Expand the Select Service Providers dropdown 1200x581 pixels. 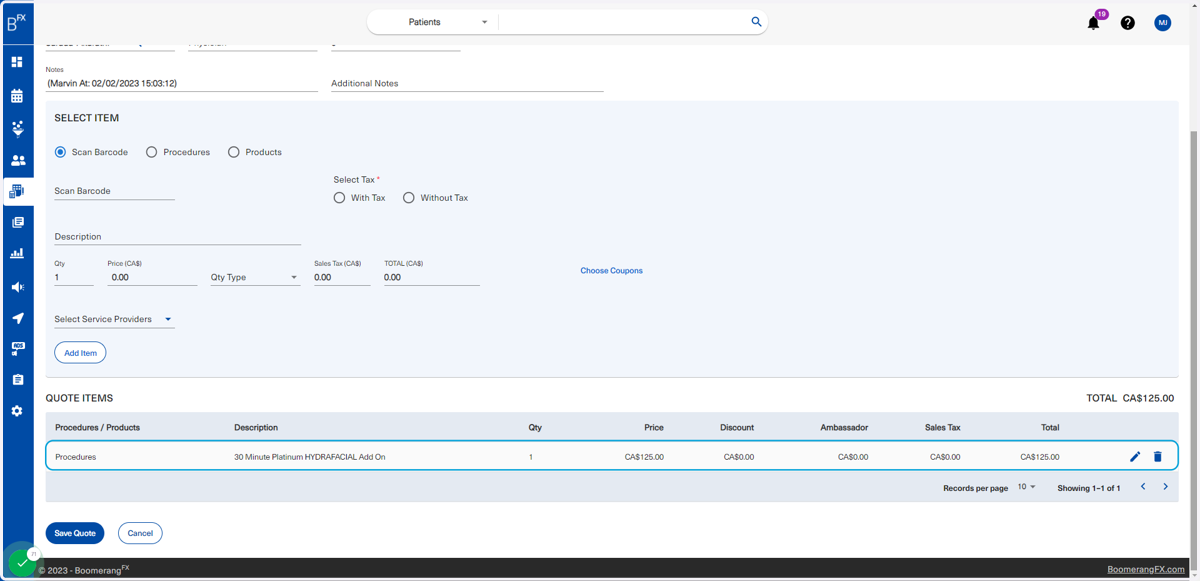114,320
